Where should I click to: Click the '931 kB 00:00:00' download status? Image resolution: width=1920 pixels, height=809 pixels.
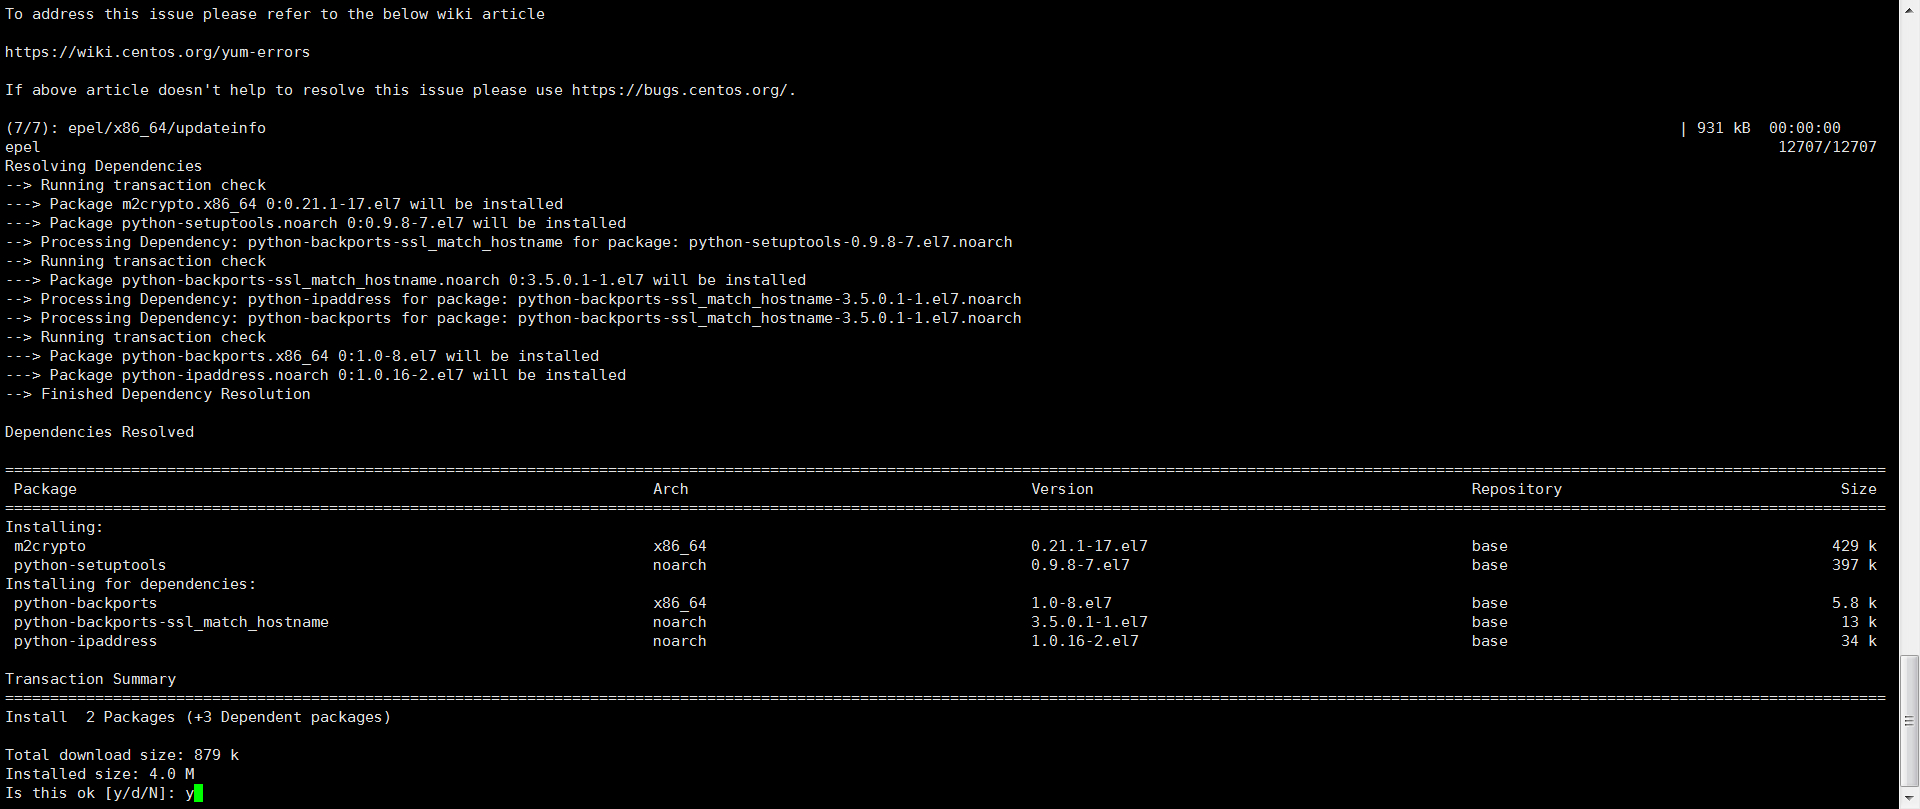click(x=1769, y=128)
